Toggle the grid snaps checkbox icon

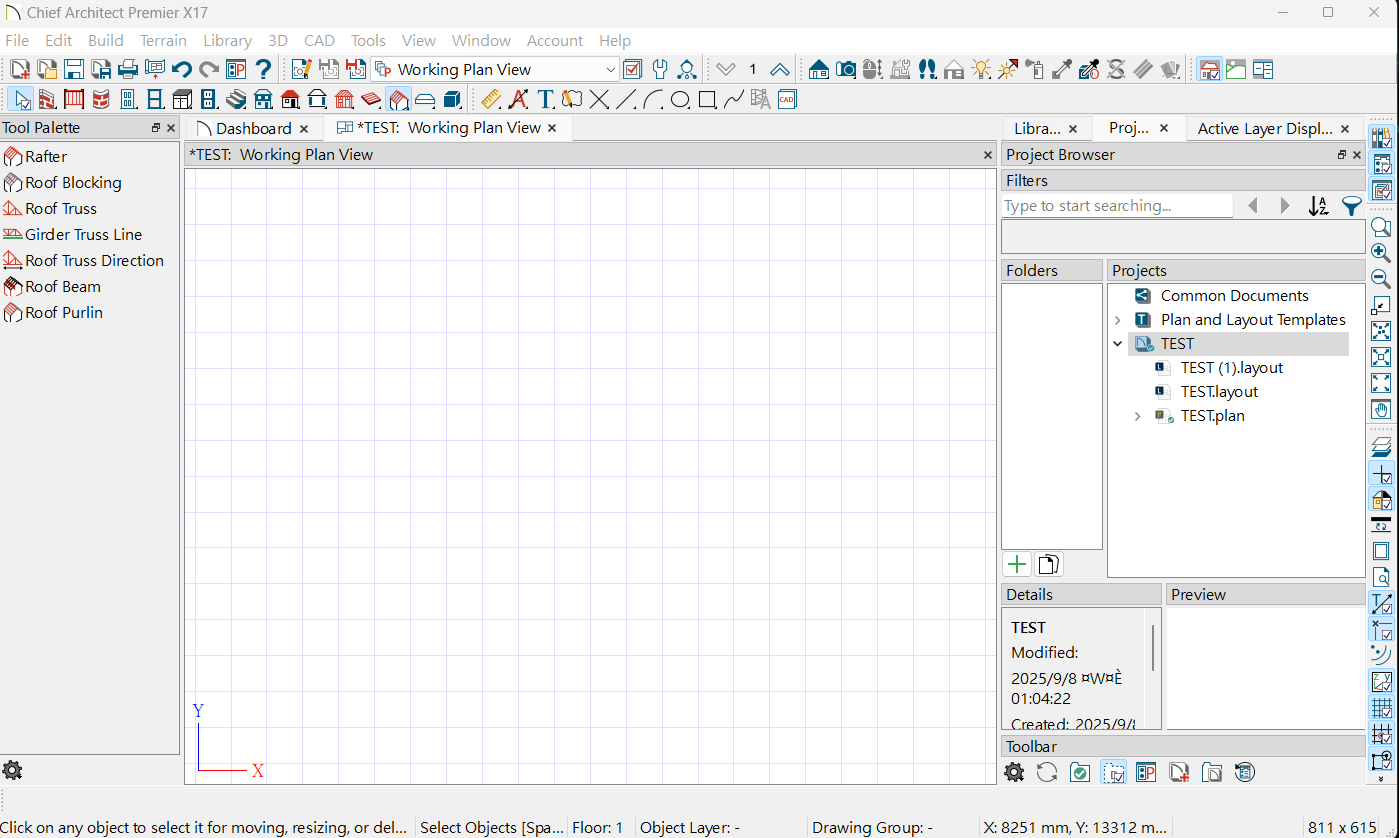tap(1381, 734)
